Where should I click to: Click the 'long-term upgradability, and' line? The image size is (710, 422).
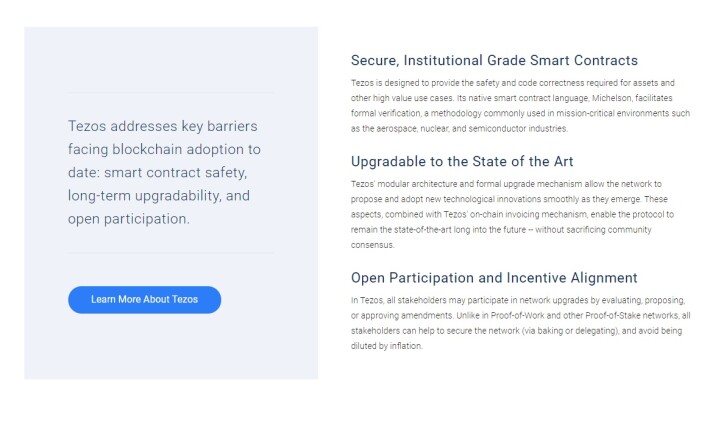159,196
